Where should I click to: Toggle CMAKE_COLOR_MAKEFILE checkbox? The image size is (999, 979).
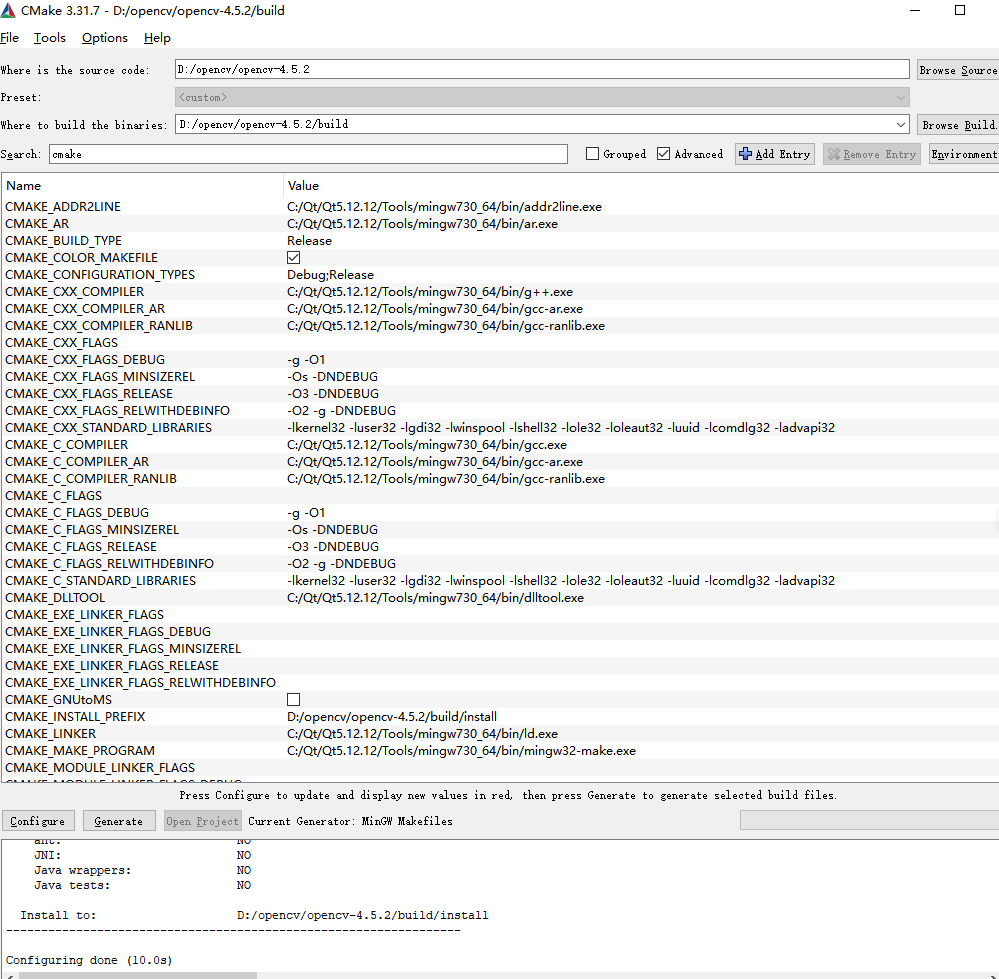click(293, 257)
